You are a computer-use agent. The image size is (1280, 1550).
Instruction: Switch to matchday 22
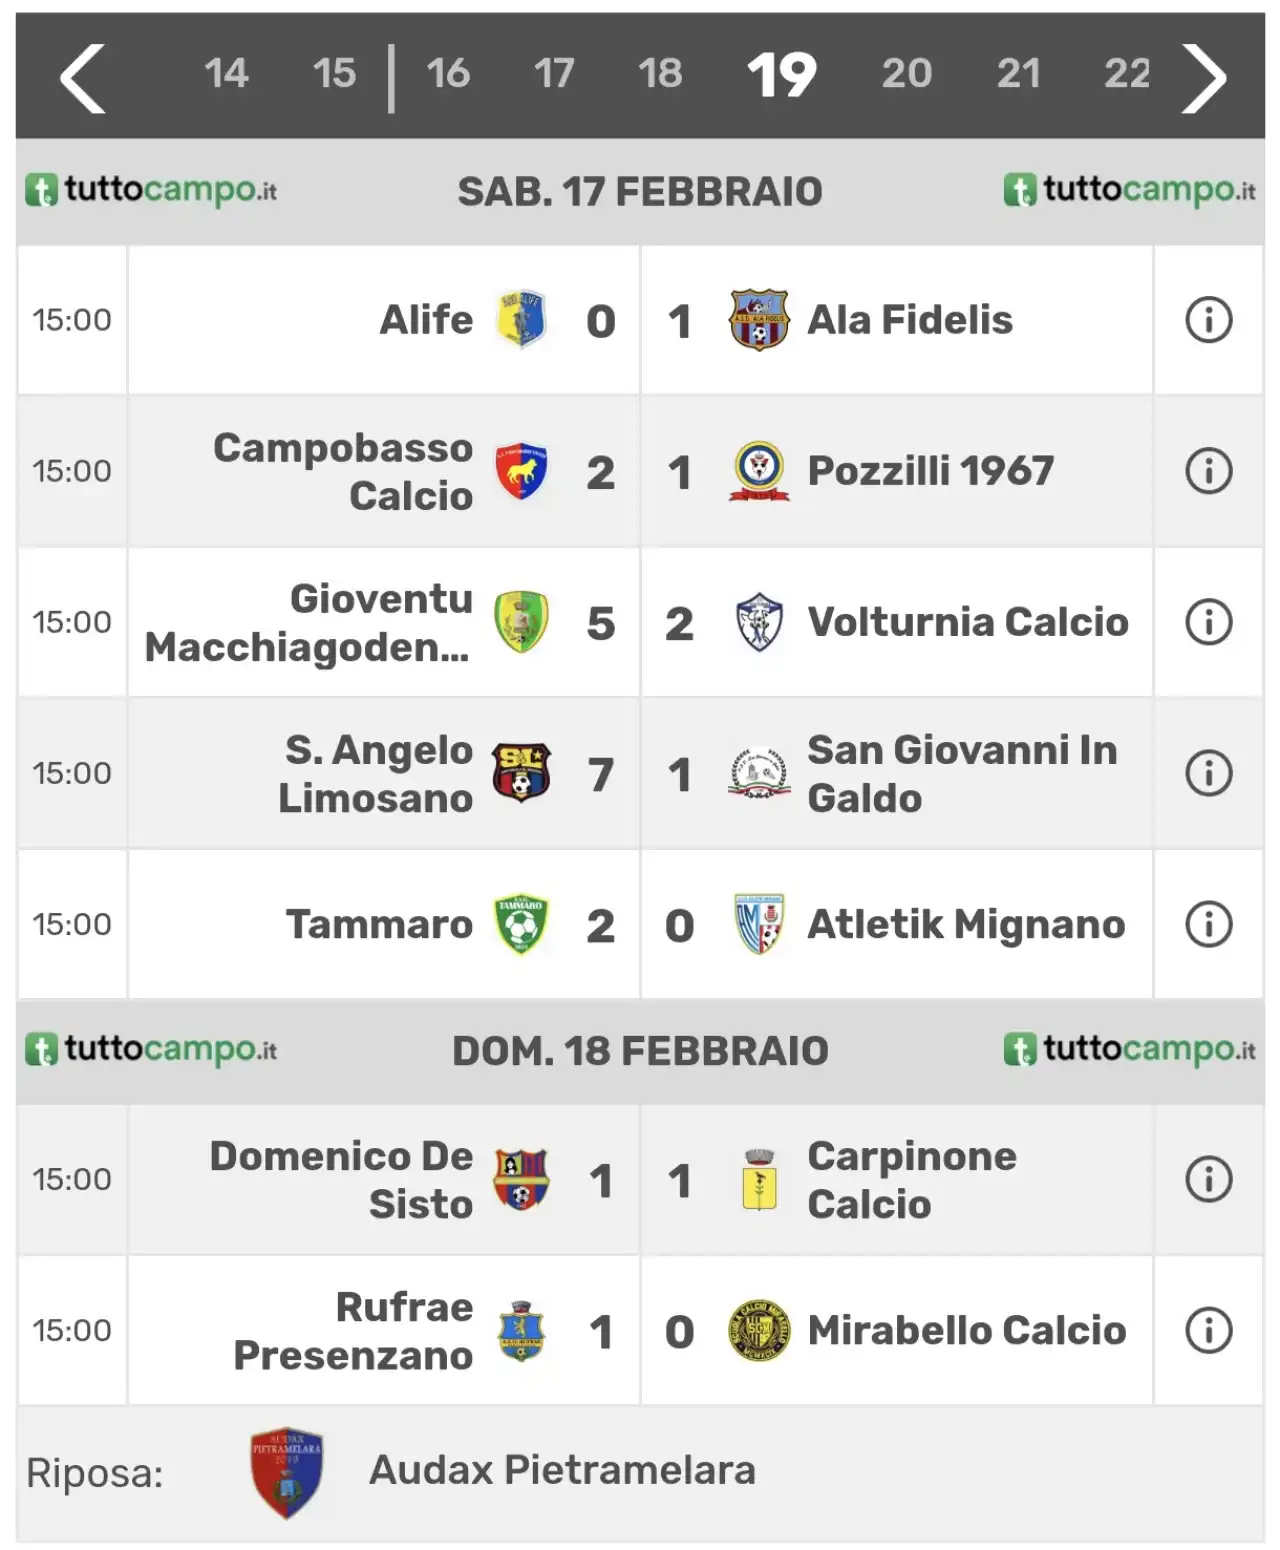[x=1127, y=73]
